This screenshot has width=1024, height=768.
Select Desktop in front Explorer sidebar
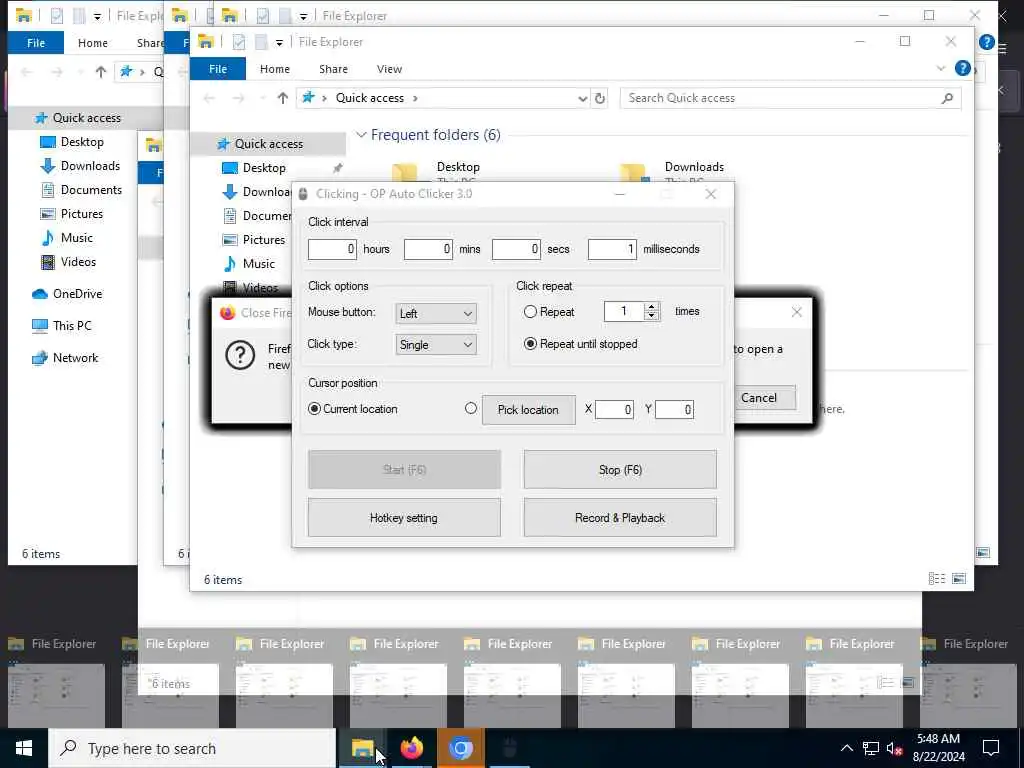pos(264,168)
